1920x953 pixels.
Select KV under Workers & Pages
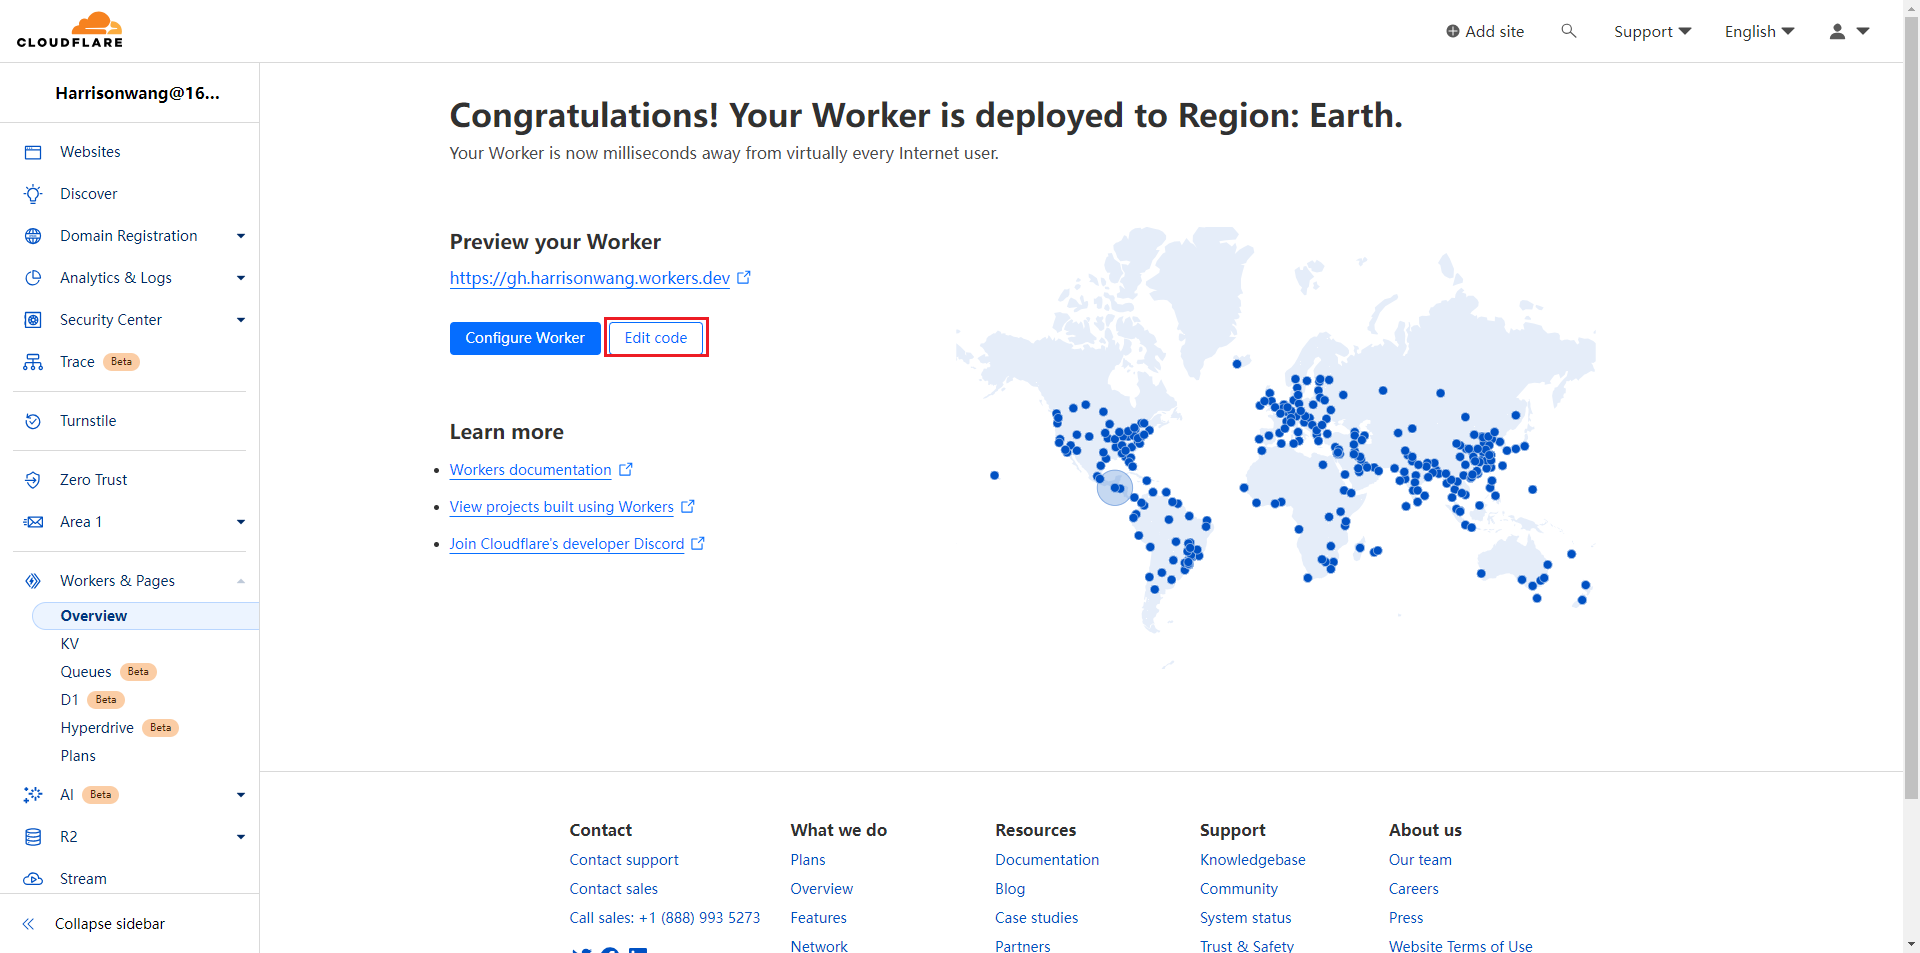pyautogui.click(x=70, y=644)
